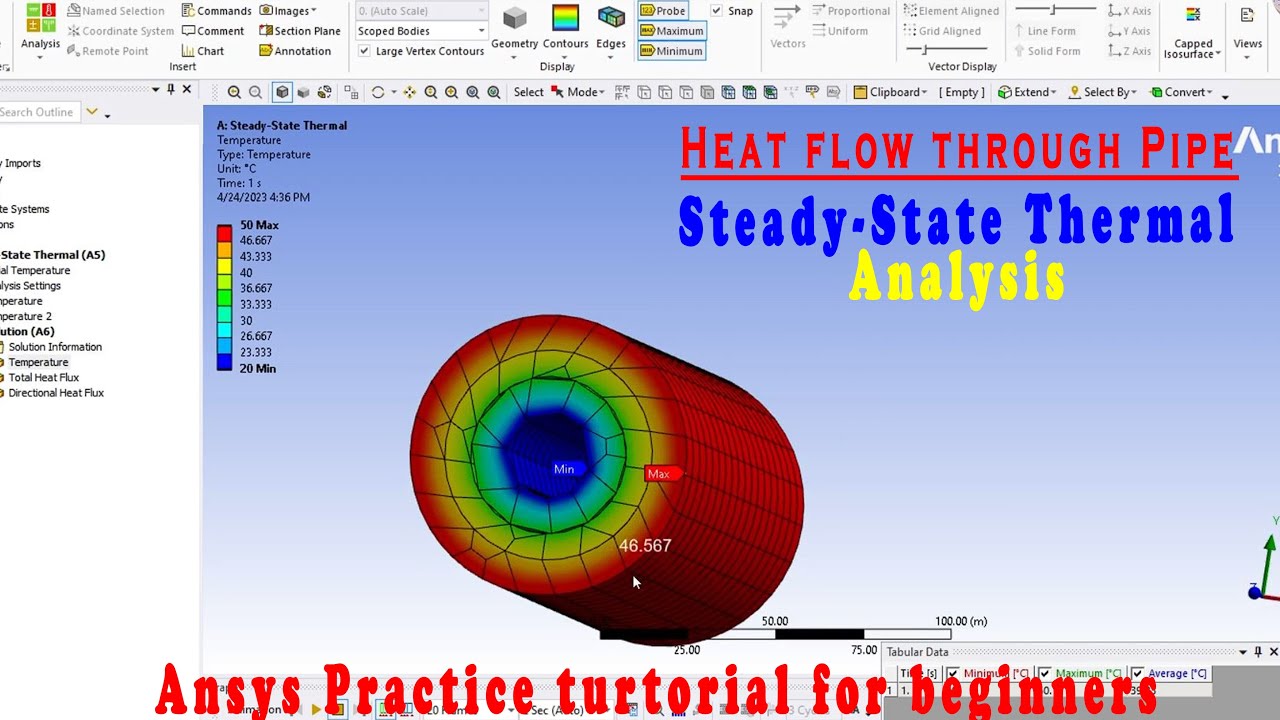Click the Zoom Out magnifier icon
1280x720 pixels.
[255, 92]
